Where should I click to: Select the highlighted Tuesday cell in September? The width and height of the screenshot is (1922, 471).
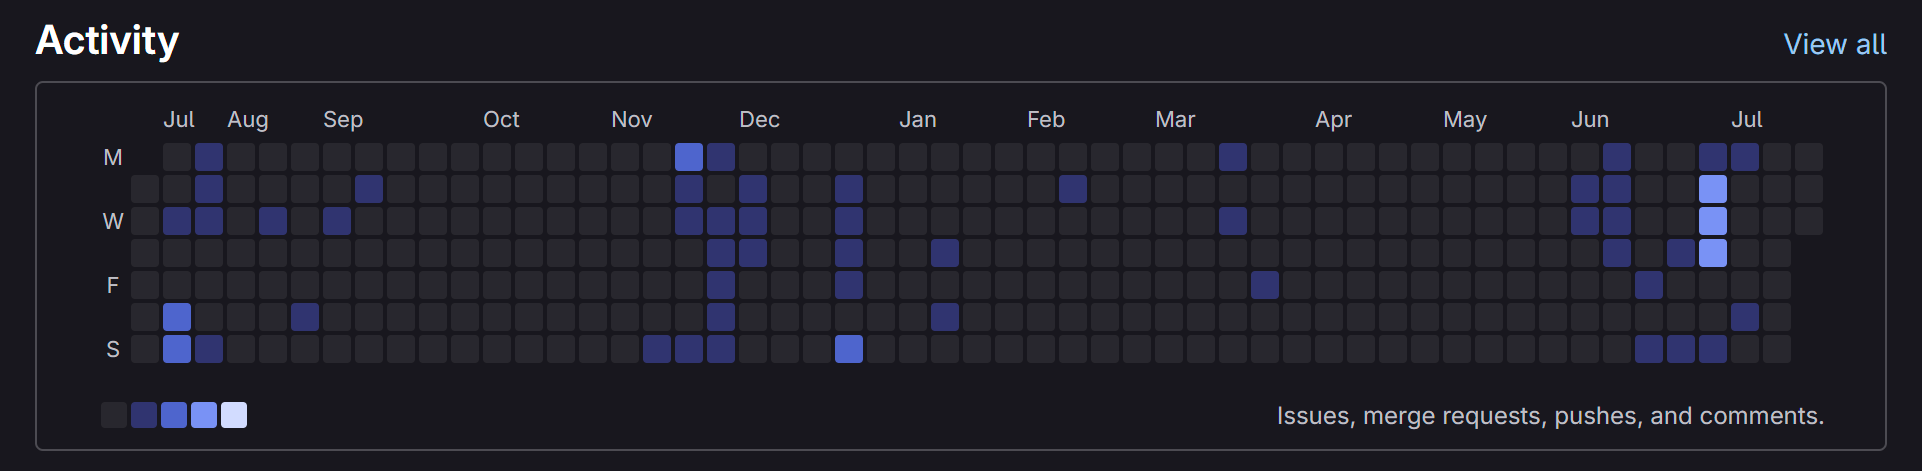coord(369,189)
